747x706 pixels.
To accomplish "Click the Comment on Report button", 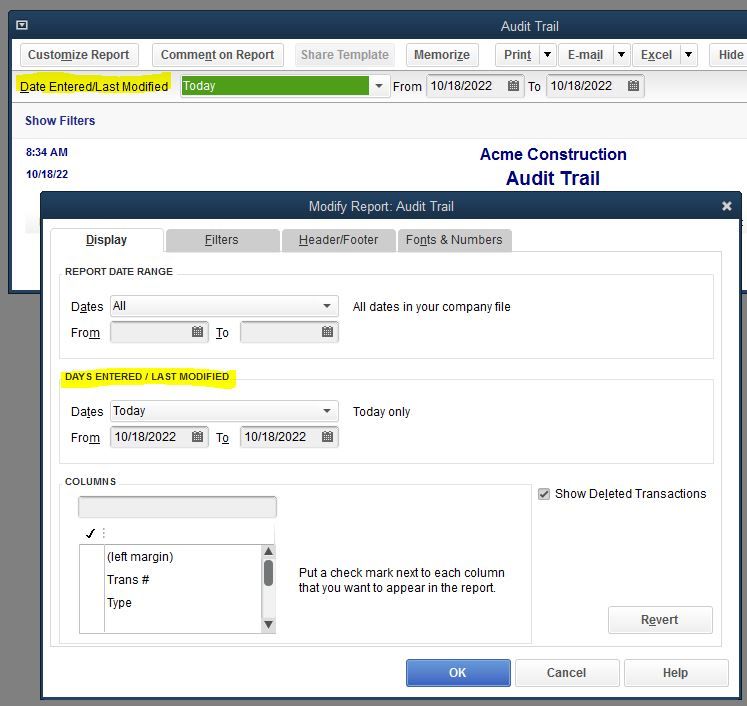I will [x=218, y=55].
